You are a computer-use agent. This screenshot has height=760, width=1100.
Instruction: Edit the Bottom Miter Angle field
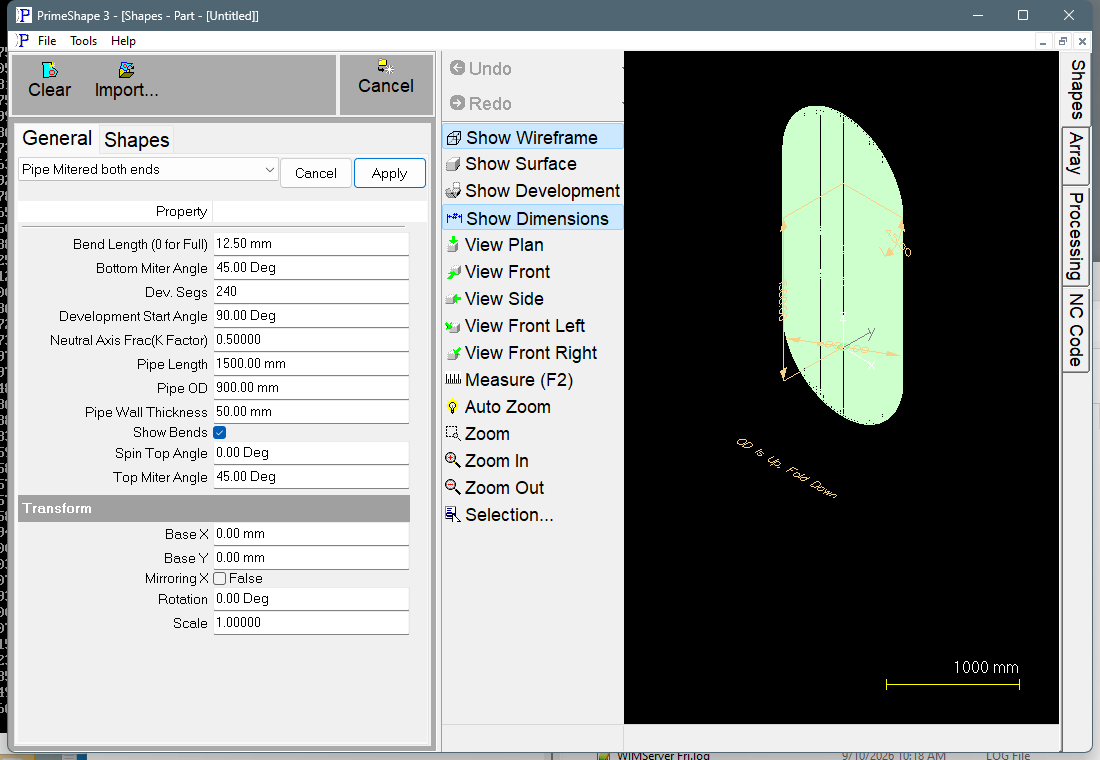point(311,267)
